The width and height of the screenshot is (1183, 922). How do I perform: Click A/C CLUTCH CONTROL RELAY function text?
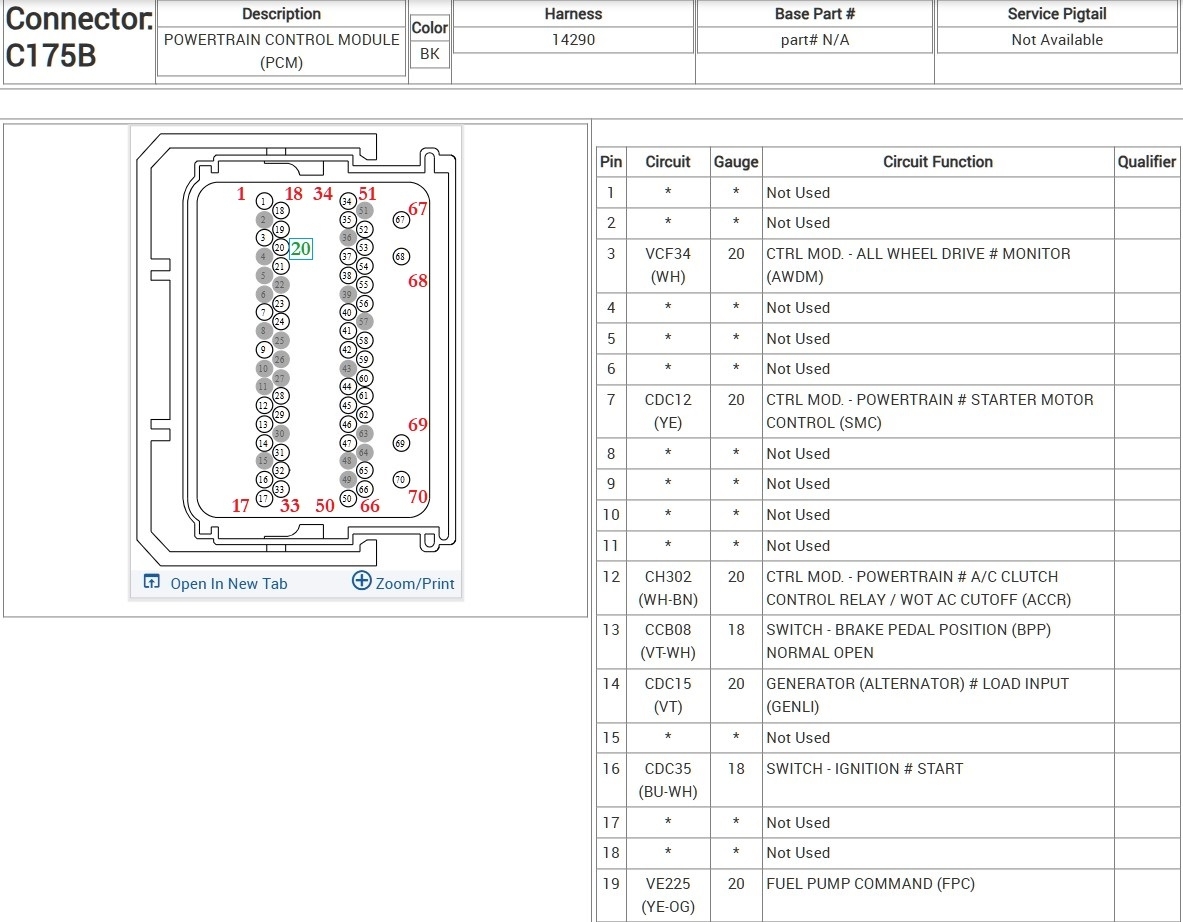pyautogui.click(x=918, y=588)
